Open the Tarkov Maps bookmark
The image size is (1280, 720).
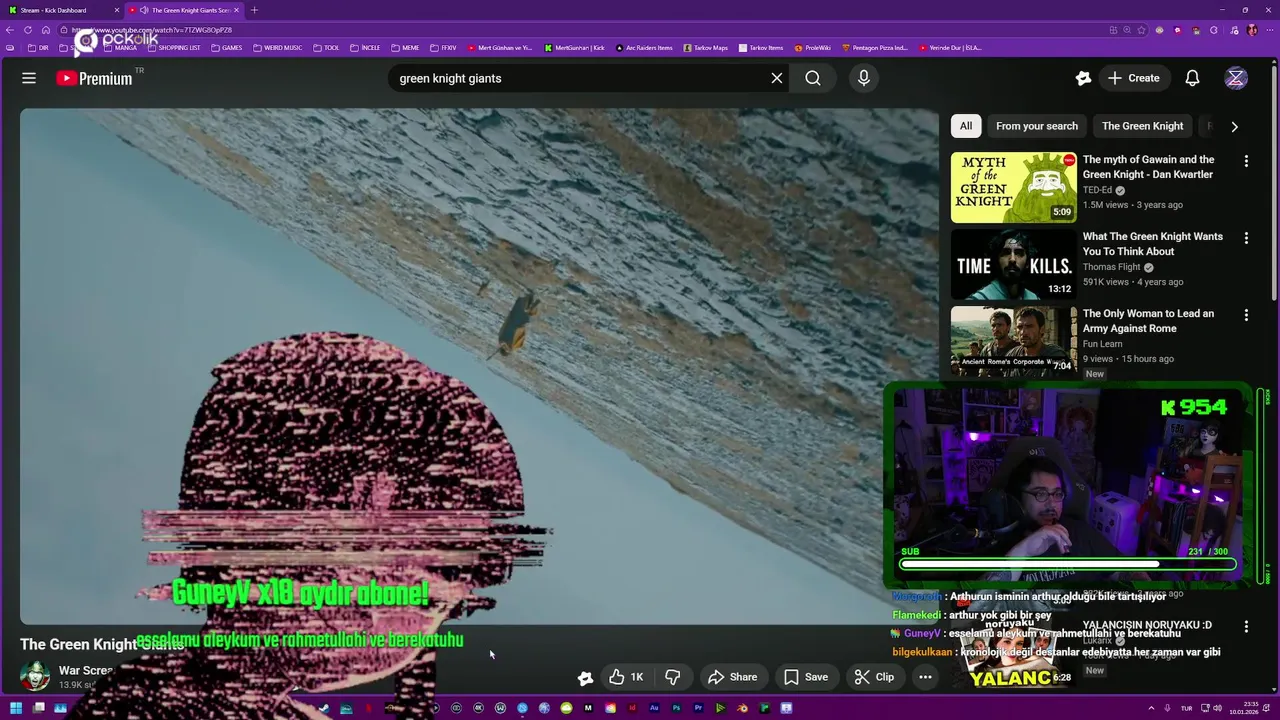coord(704,47)
